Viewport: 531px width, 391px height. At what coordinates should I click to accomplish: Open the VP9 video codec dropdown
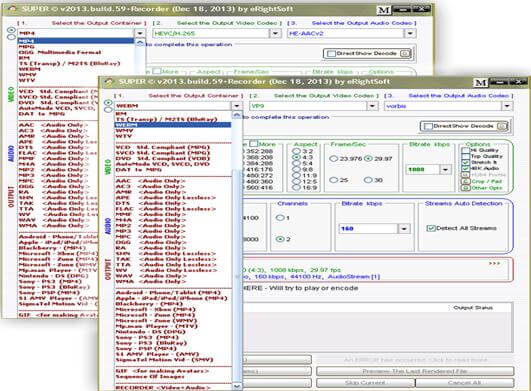coord(372,106)
